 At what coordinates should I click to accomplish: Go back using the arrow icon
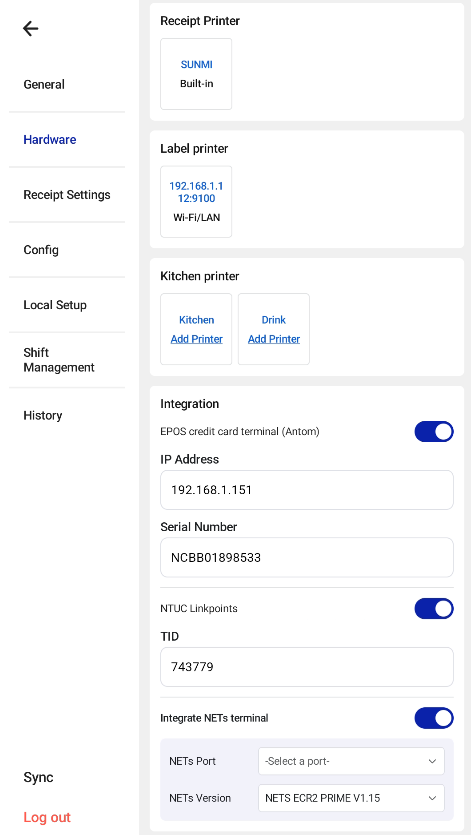31,28
